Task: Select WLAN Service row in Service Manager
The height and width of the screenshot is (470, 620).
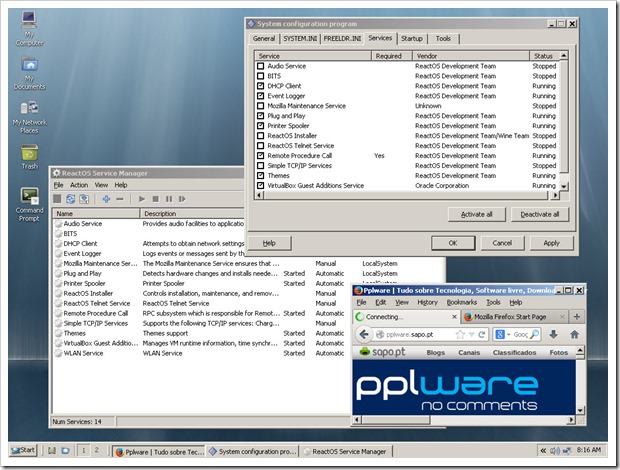Action: tap(200, 353)
